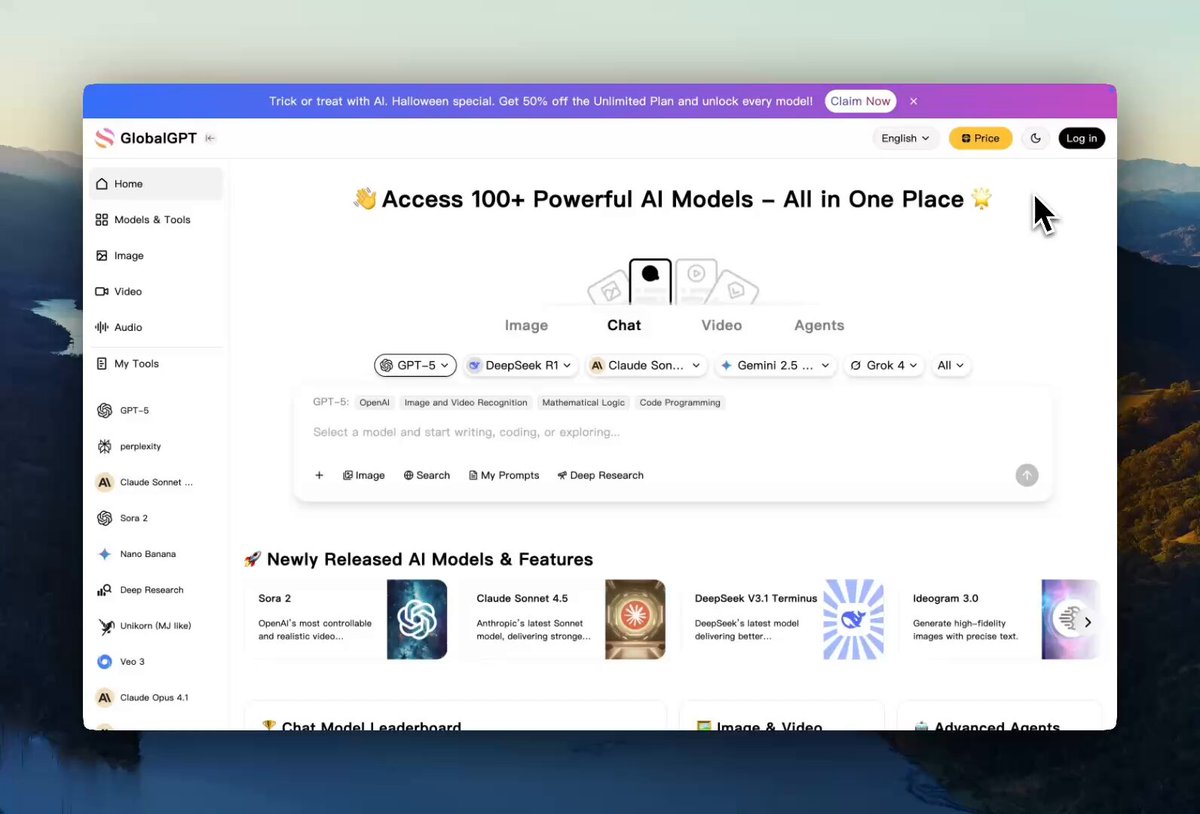Switch to the Image mode tab
The width and height of the screenshot is (1200, 814).
526,325
